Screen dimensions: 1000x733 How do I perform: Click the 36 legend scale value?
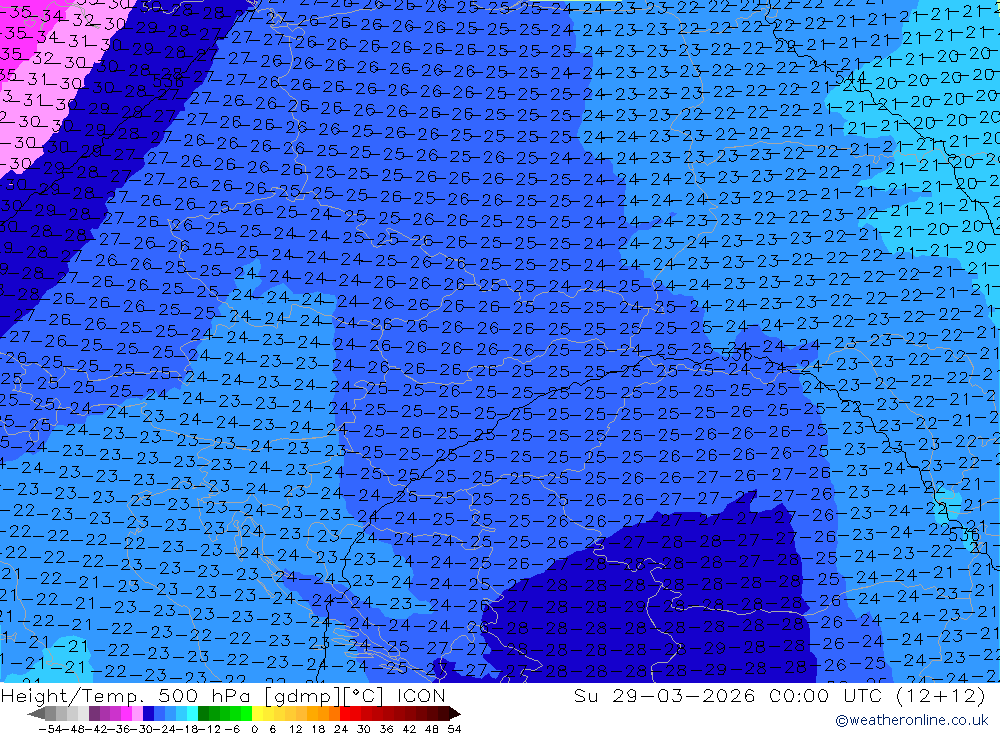tap(386, 729)
